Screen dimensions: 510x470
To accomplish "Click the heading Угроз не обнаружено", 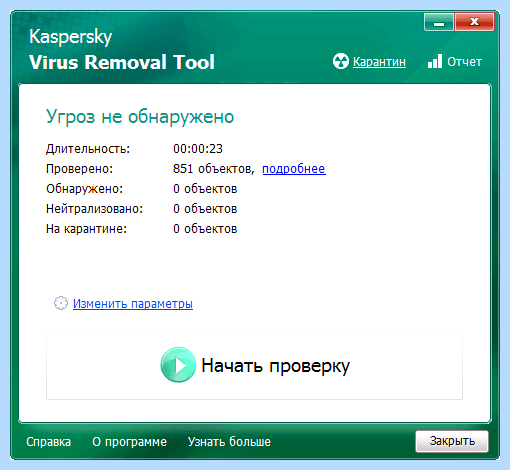I will (140, 117).
